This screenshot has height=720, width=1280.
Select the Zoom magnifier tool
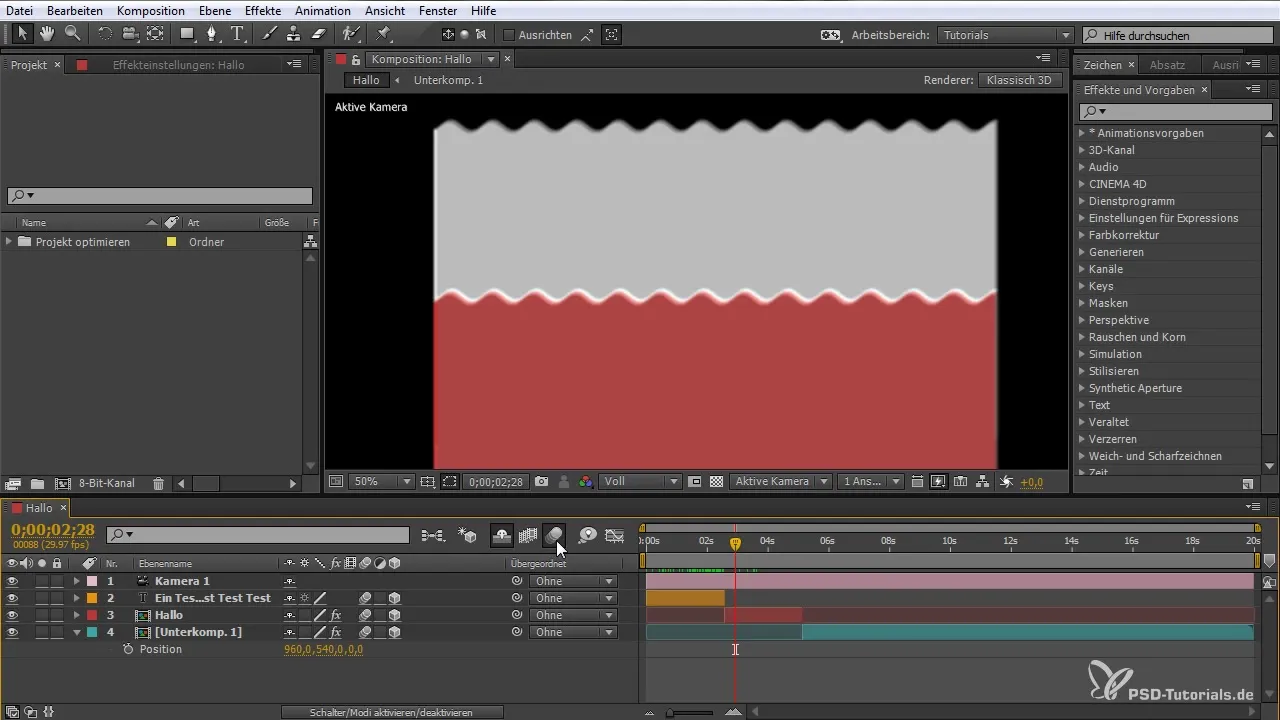click(72, 34)
